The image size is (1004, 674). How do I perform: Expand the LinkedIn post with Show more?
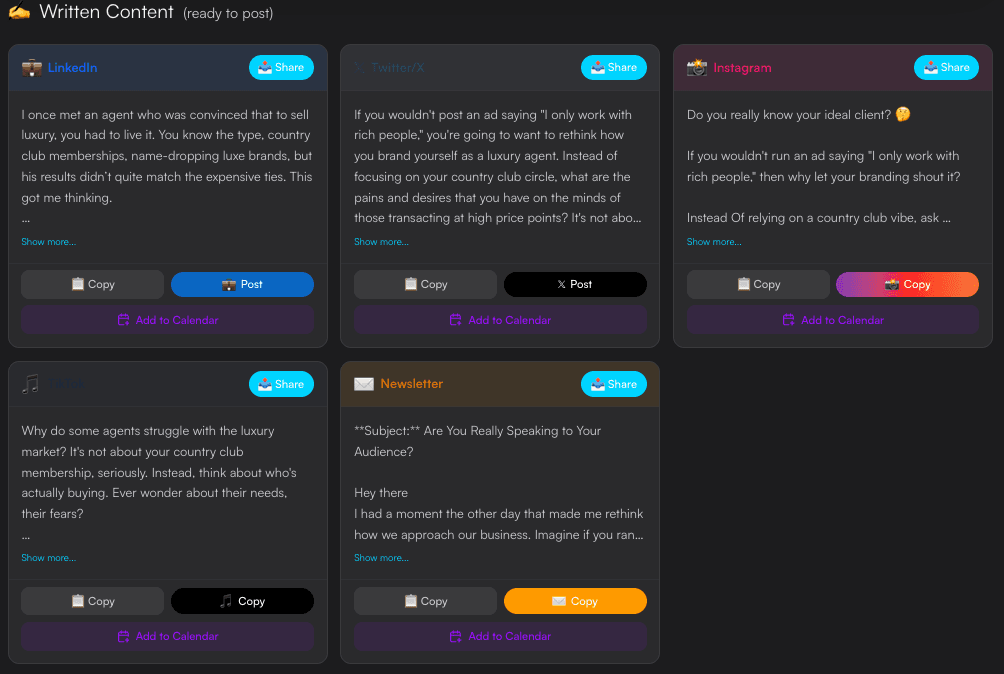(48, 241)
